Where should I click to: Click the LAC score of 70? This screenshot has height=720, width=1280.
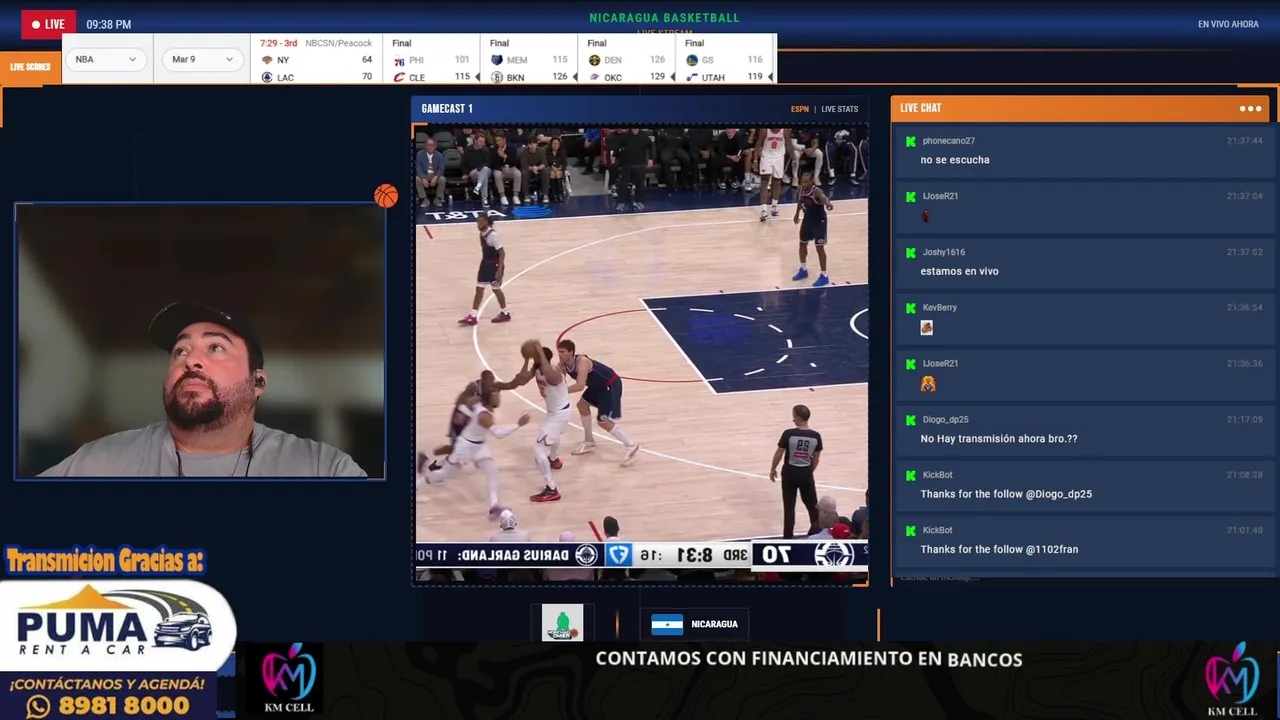pyautogui.click(x=367, y=77)
